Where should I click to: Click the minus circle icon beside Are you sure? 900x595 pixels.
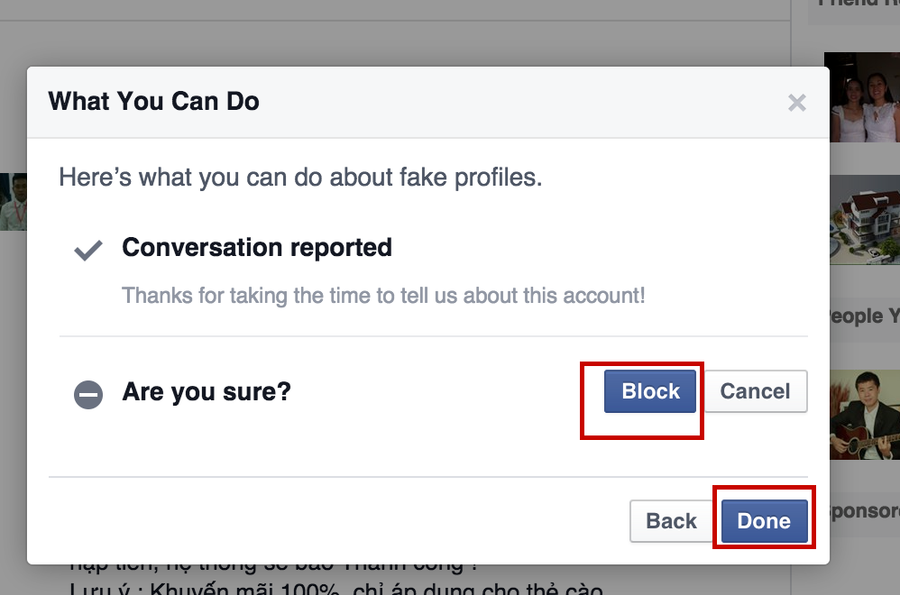click(89, 395)
